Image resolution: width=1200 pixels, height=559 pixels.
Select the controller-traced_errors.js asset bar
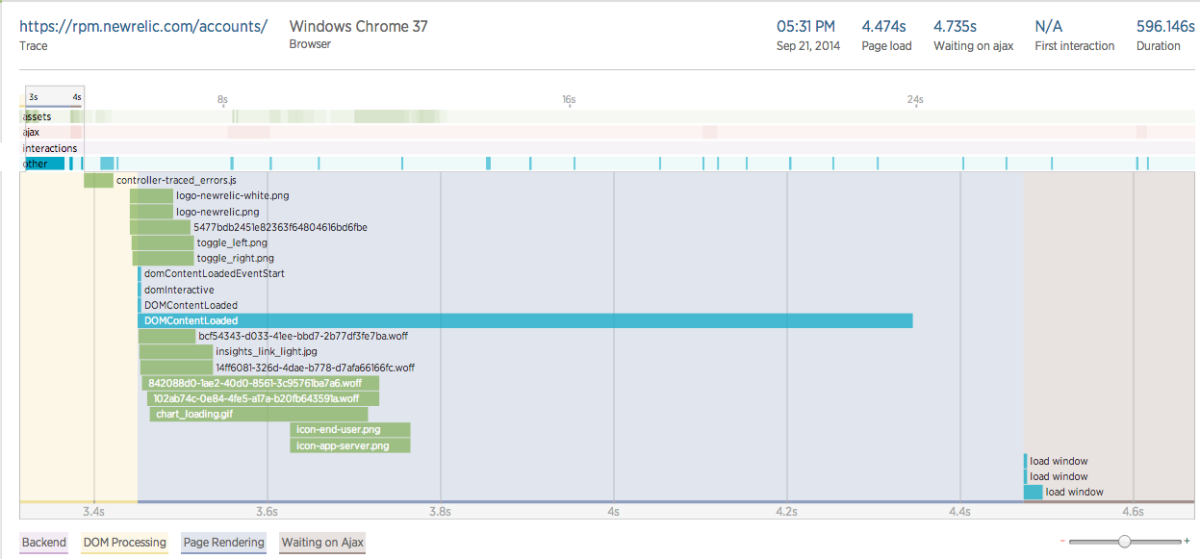point(98,180)
